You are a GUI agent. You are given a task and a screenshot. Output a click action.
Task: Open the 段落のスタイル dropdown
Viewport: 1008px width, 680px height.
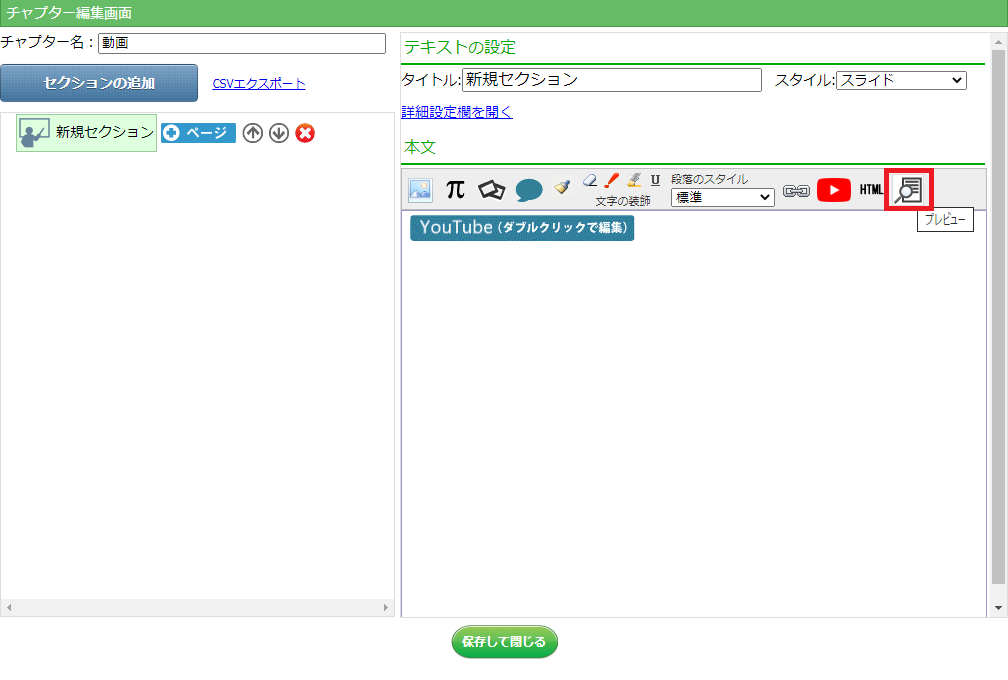pyautogui.click(x=722, y=198)
